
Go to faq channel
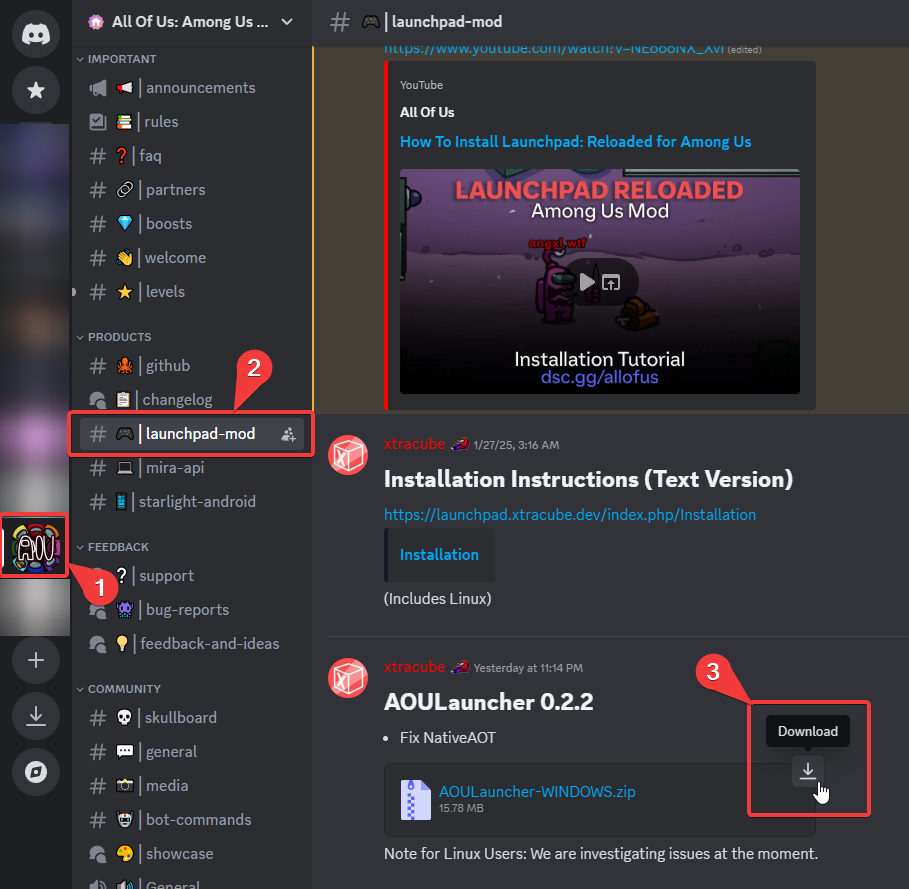(x=192, y=156)
